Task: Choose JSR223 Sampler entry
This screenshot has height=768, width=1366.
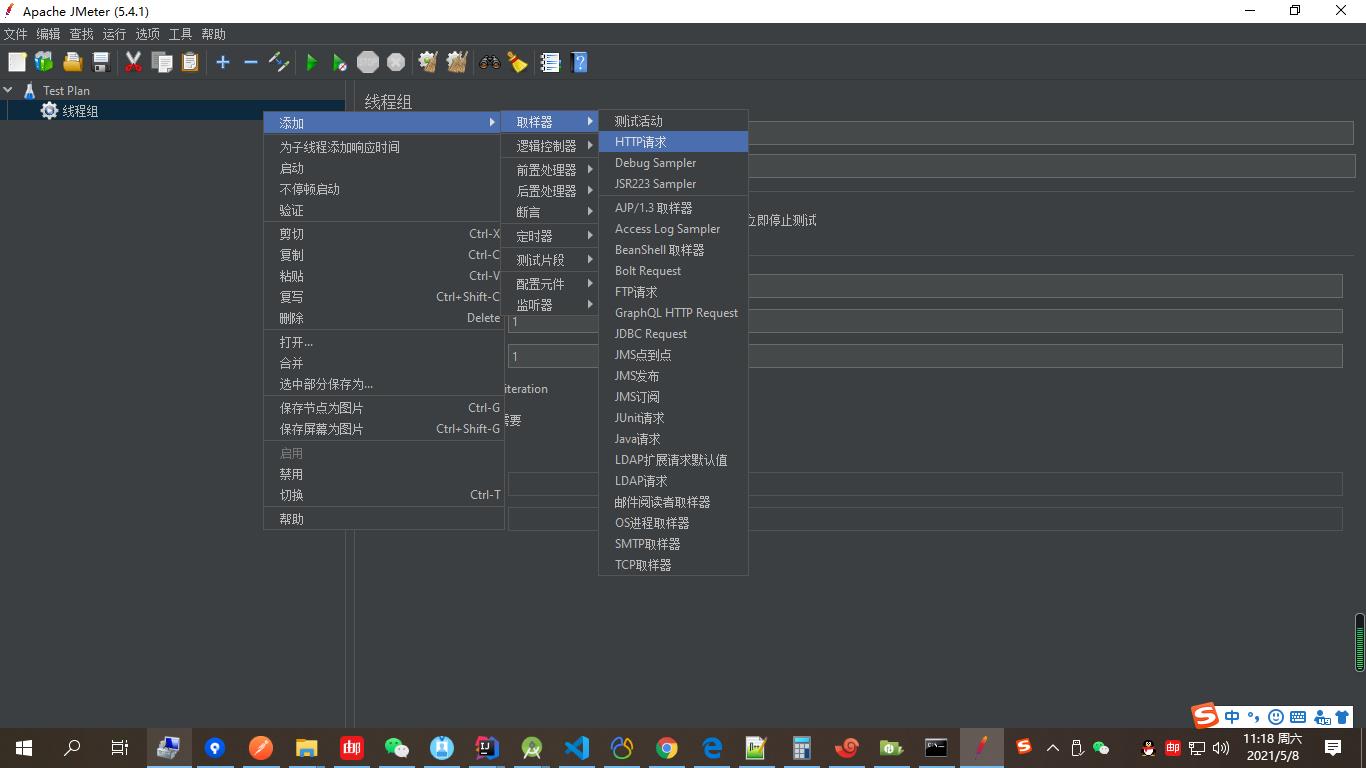Action: 673,184
